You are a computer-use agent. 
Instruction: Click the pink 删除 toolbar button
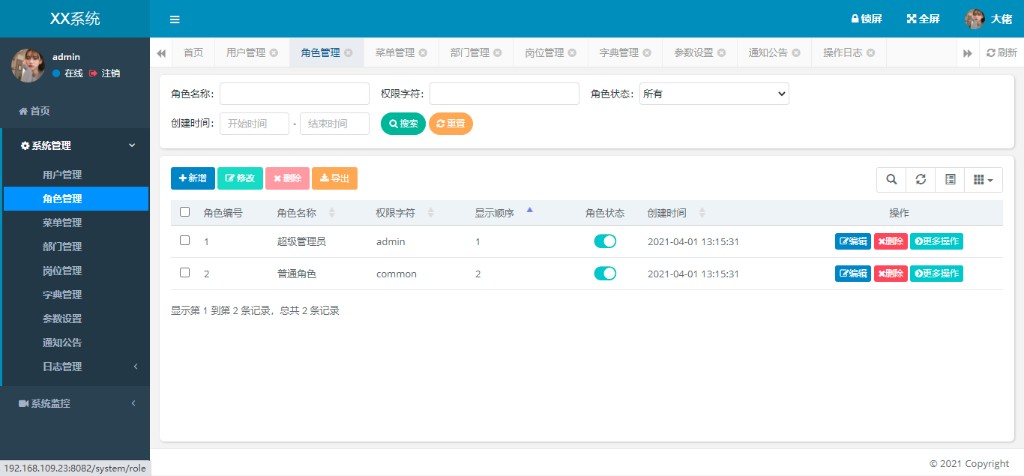click(x=287, y=178)
